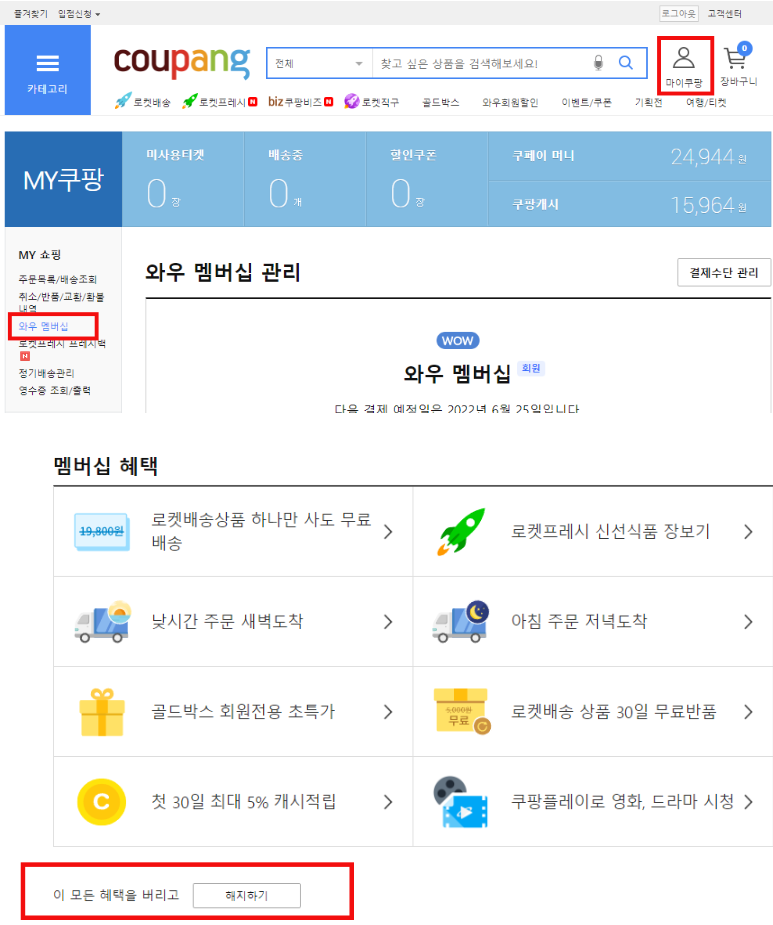Open 주문목록/배송조회 sidebar link

[x=57, y=279]
